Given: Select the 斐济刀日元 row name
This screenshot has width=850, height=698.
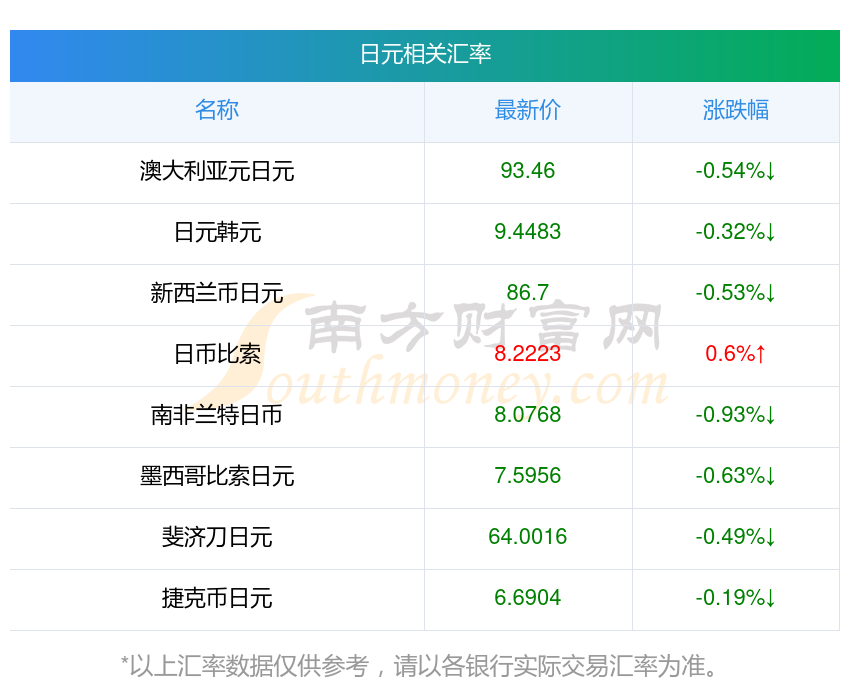Looking at the screenshot, I should coord(217,537).
